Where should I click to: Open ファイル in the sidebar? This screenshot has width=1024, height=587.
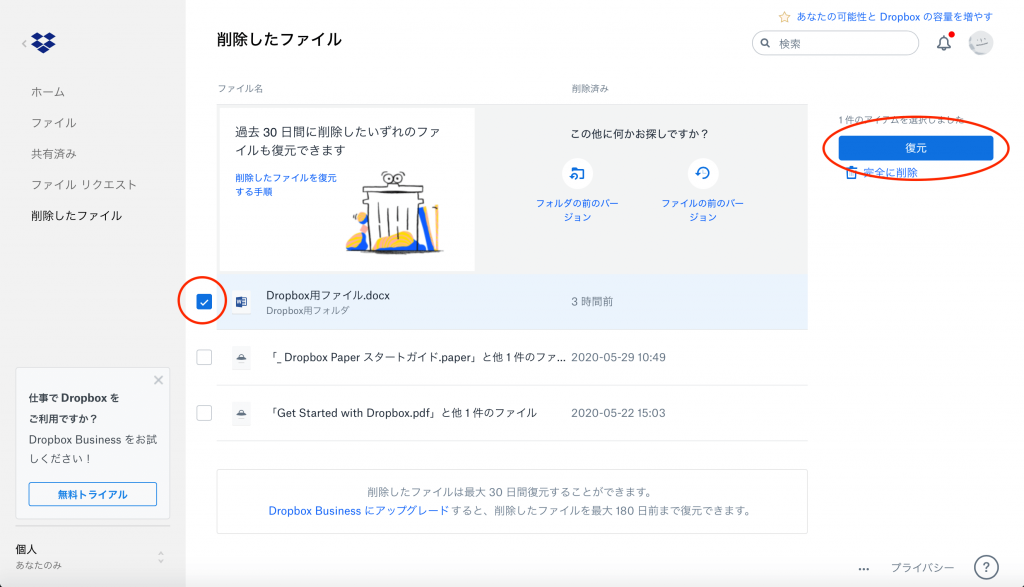(54, 123)
